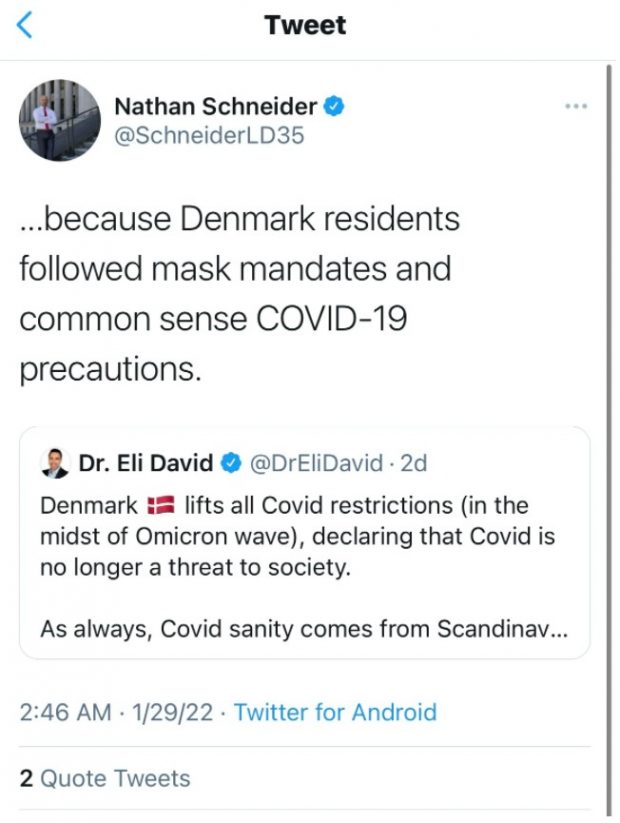Viewport: 620px width, 823px height.
Task: Click Dr. Eli David's small avatar
Action: (54, 463)
